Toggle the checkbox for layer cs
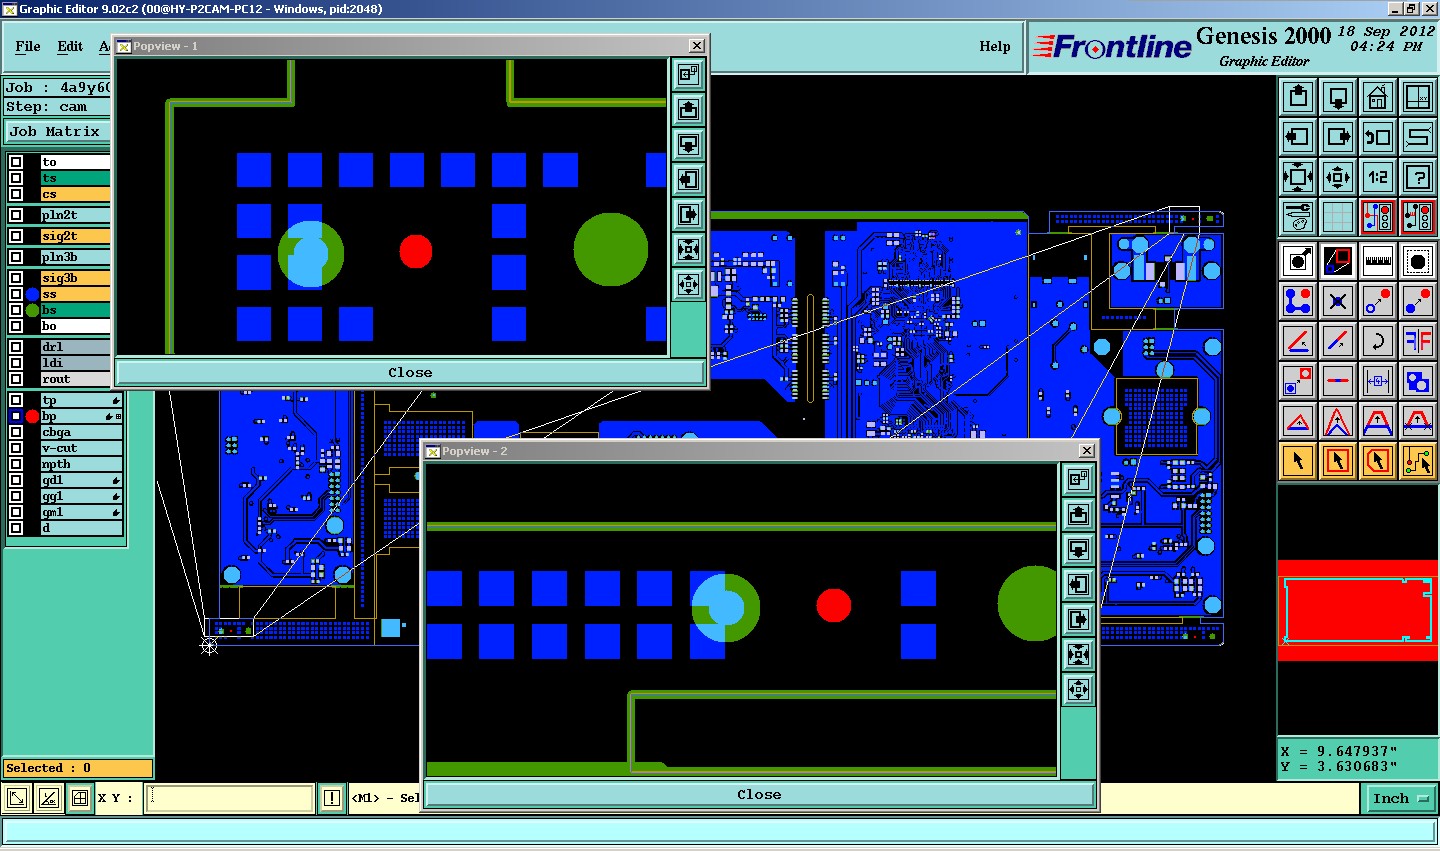Image resolution: width=1440 pixels, height=851 pixels. [x=16, y=194]
